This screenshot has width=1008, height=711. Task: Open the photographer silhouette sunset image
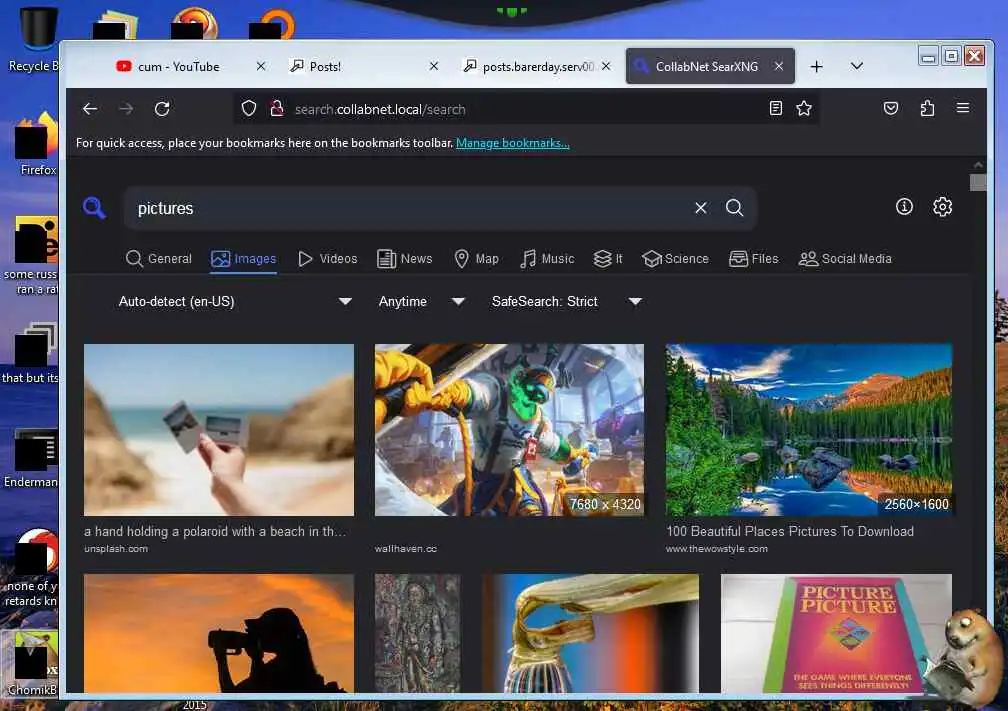coord(219,633)
